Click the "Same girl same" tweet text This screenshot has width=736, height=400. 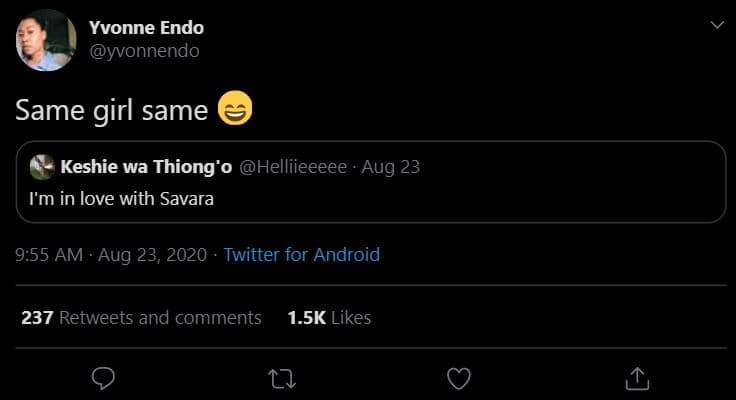click(x=111, y=110)
